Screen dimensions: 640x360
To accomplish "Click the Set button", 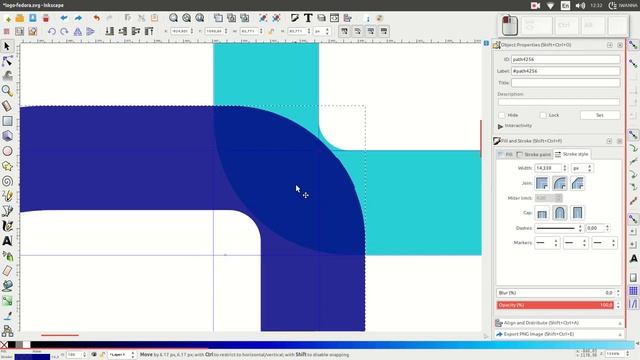I will click(600, 116).
